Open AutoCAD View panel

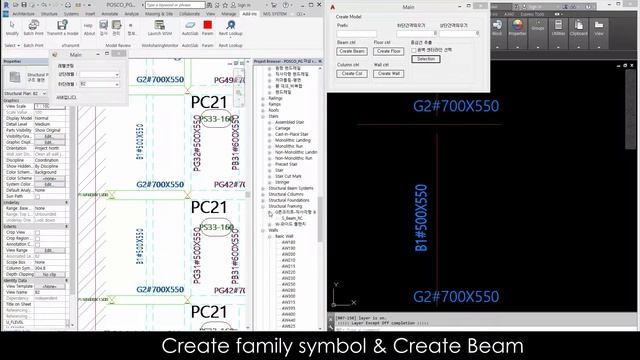[599, 25]
